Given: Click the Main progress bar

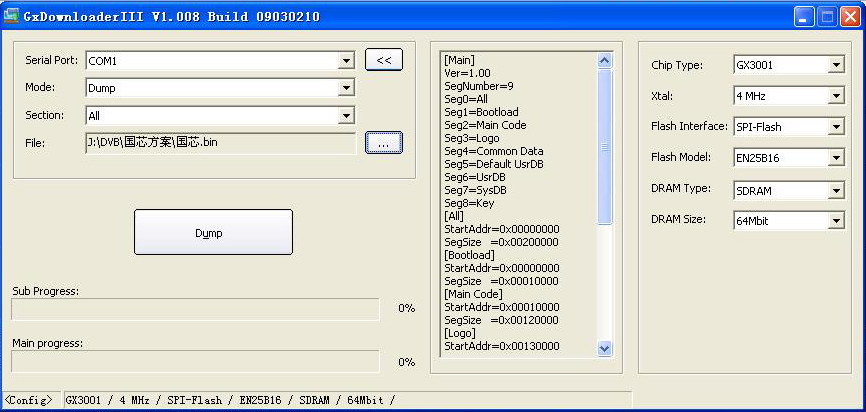Looking at the screenshot, I should (195, 361).
